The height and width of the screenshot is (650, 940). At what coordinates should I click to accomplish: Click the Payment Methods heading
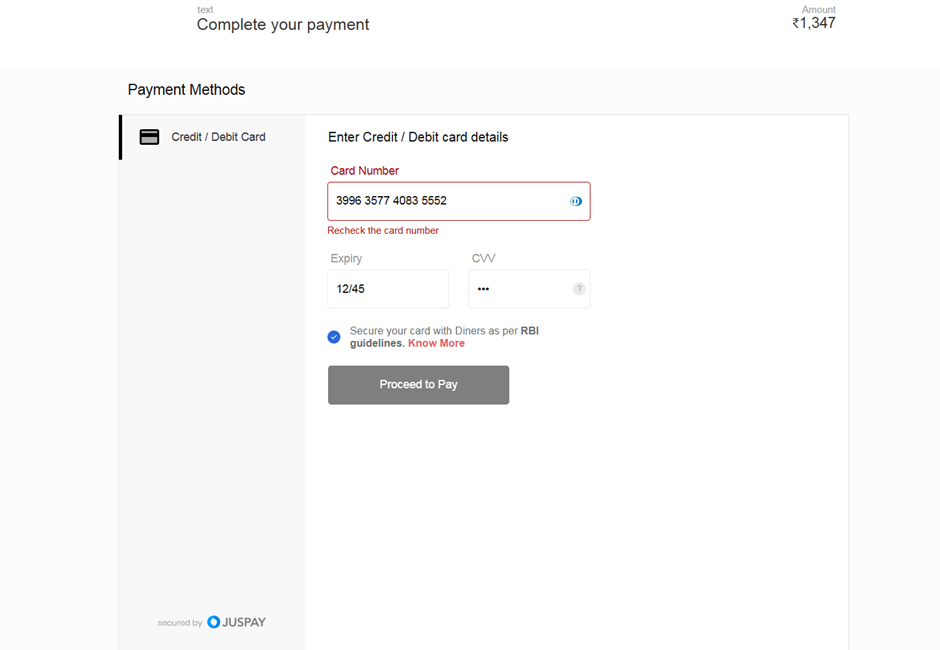(186, 90)
